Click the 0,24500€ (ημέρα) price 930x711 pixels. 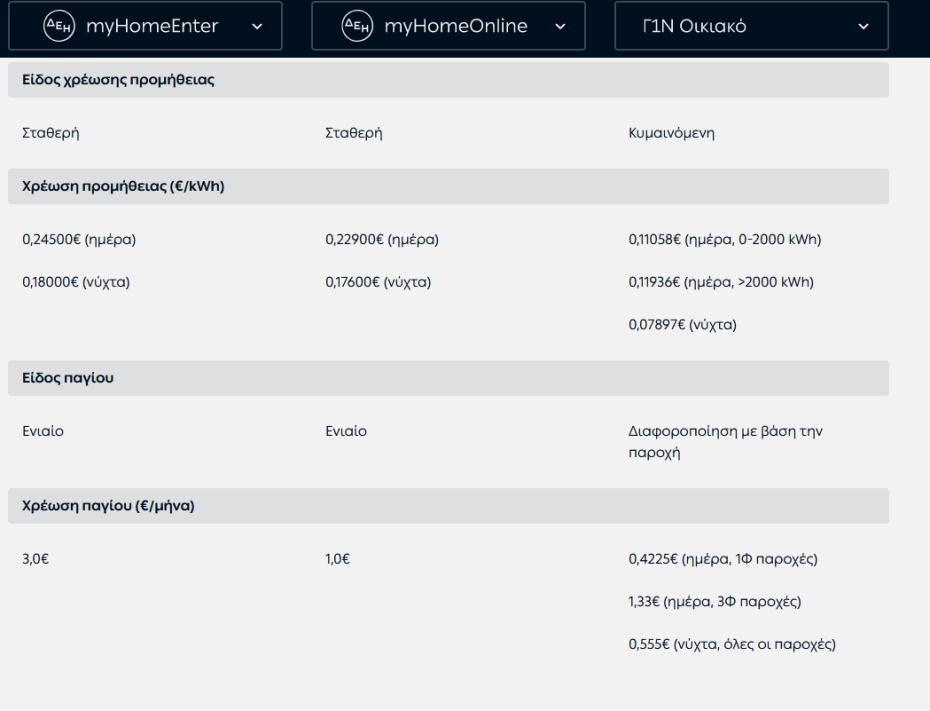click(x=79, y=240)
